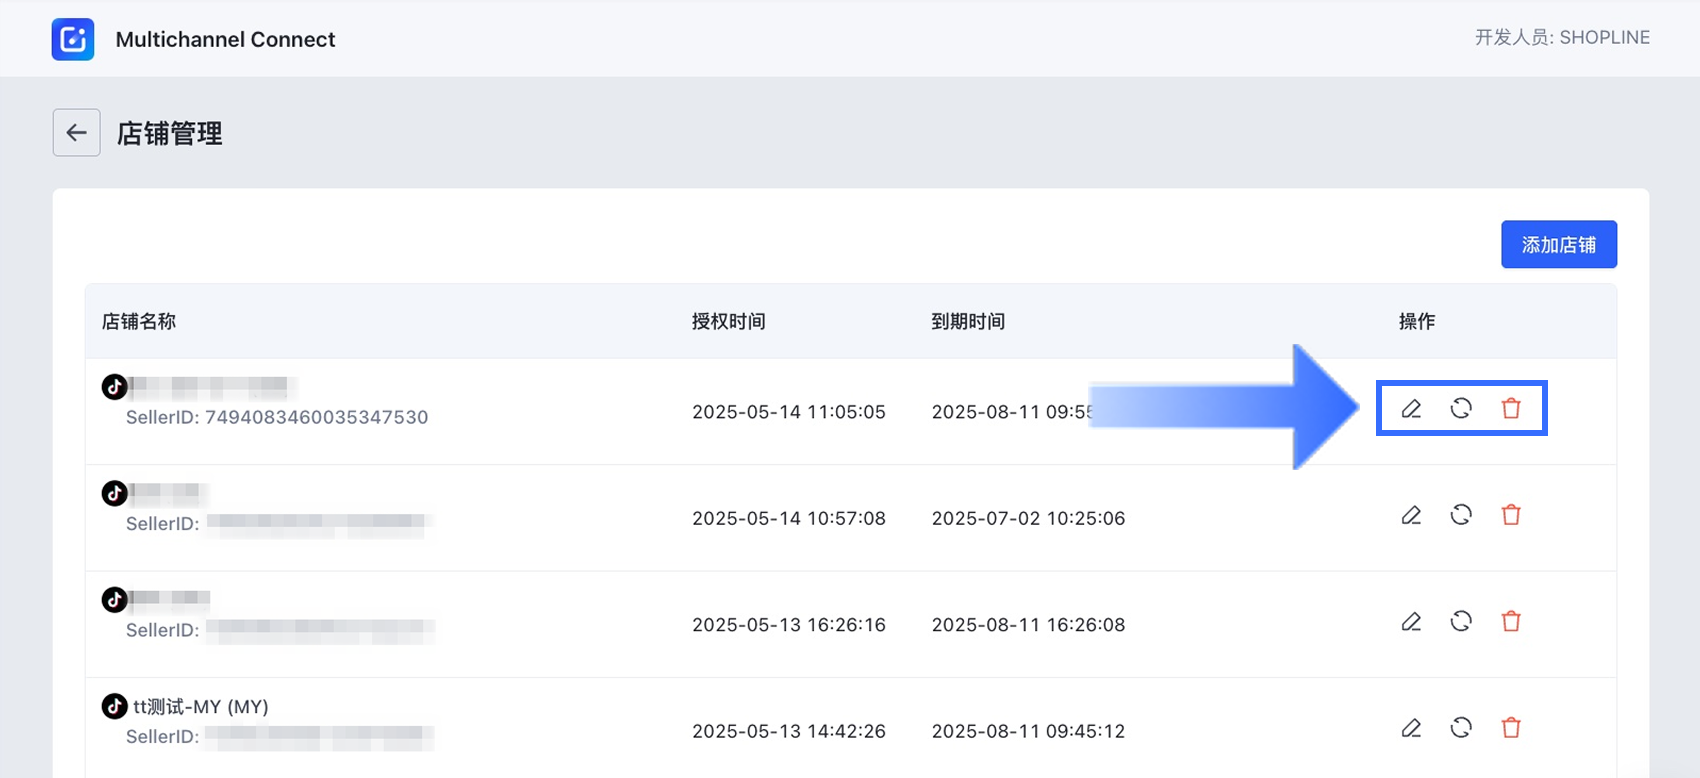Click the Multichannel Connect title text

click(225, 39)
